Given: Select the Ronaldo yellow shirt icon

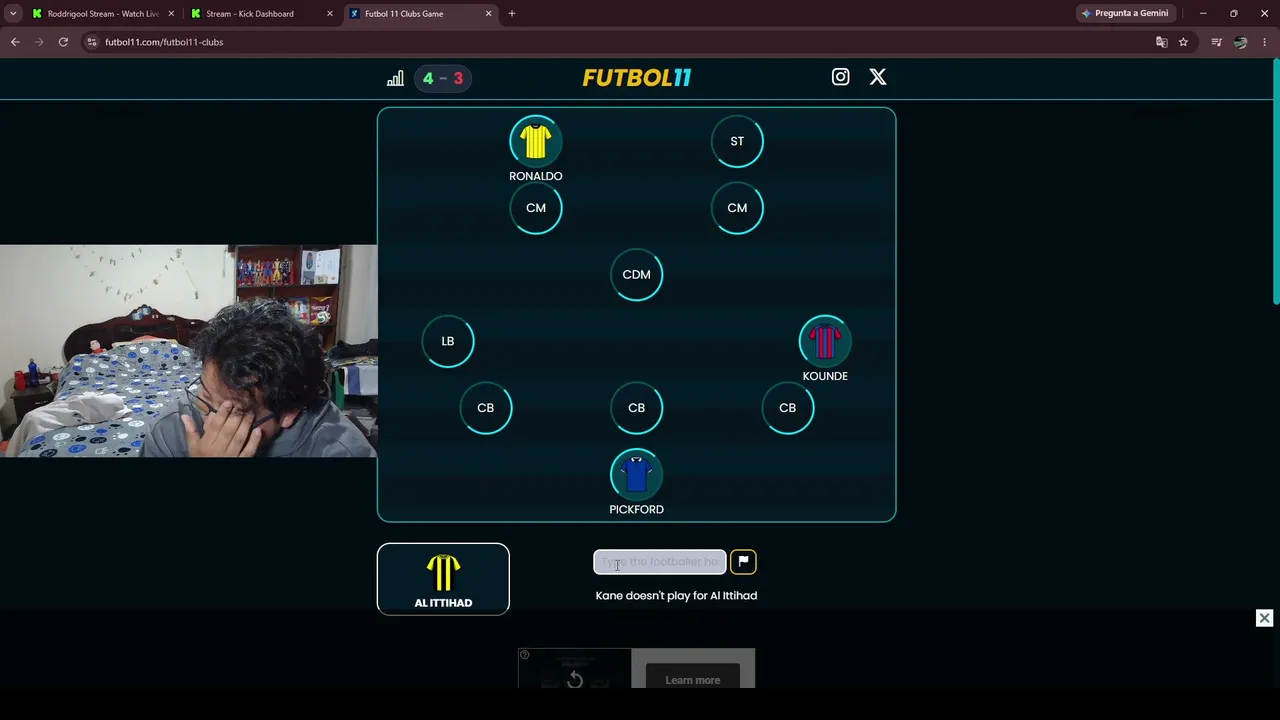Looking at the screenshot, I should click(x=535, y=141).
